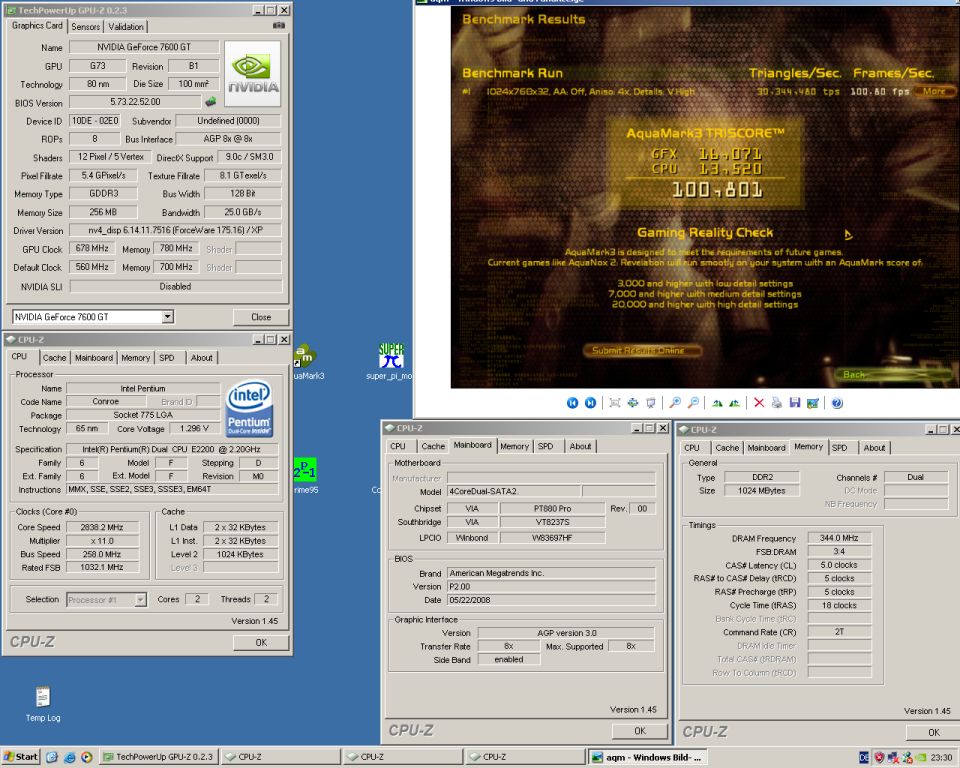The width and height of the screenshot is (960, 768).
Task: Click the Driver Version field in GPU-Z
Action: (175, 230)
